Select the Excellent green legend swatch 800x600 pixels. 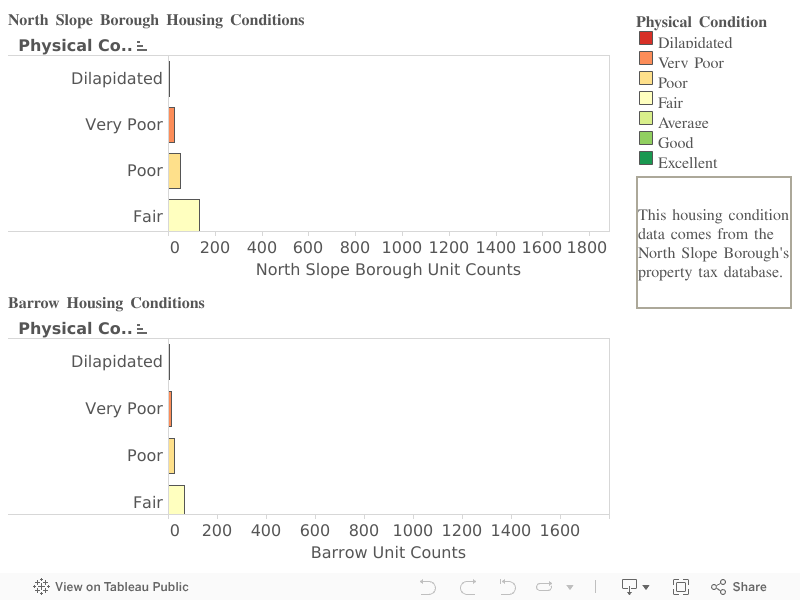(646, 159)
